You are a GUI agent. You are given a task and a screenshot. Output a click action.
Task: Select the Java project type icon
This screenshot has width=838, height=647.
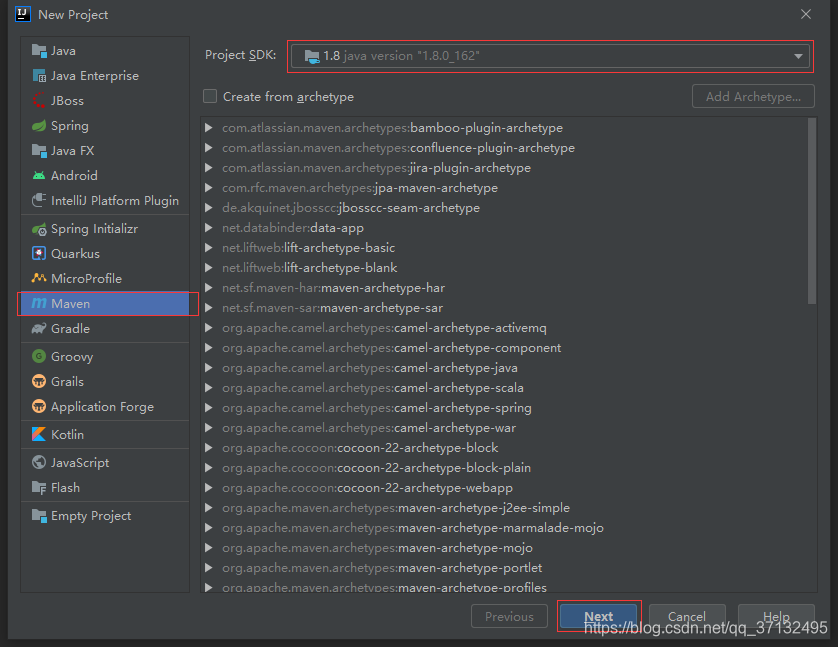pyautogui.click(x=39, y=51)
